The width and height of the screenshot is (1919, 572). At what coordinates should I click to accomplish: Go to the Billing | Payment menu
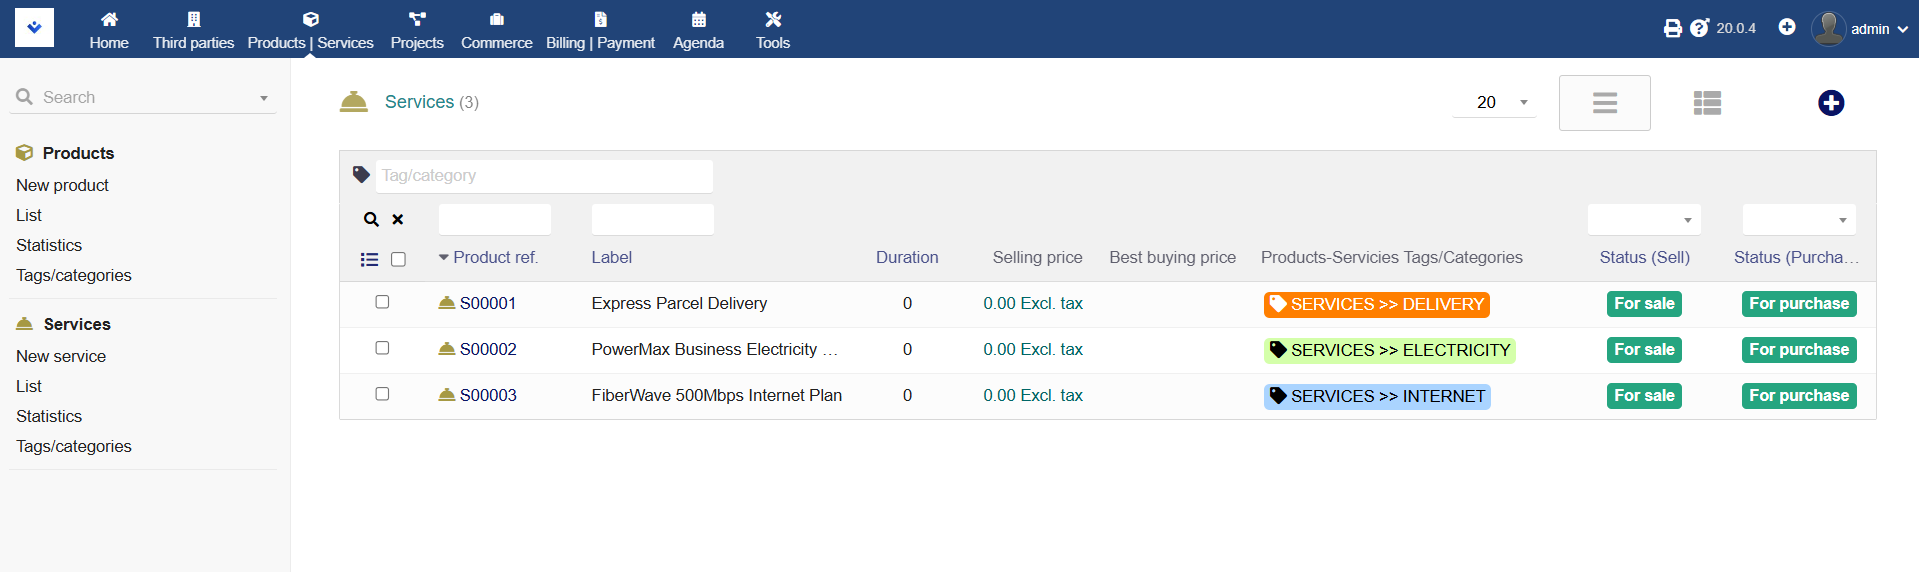pyautogui.click(x=600, y=30)
